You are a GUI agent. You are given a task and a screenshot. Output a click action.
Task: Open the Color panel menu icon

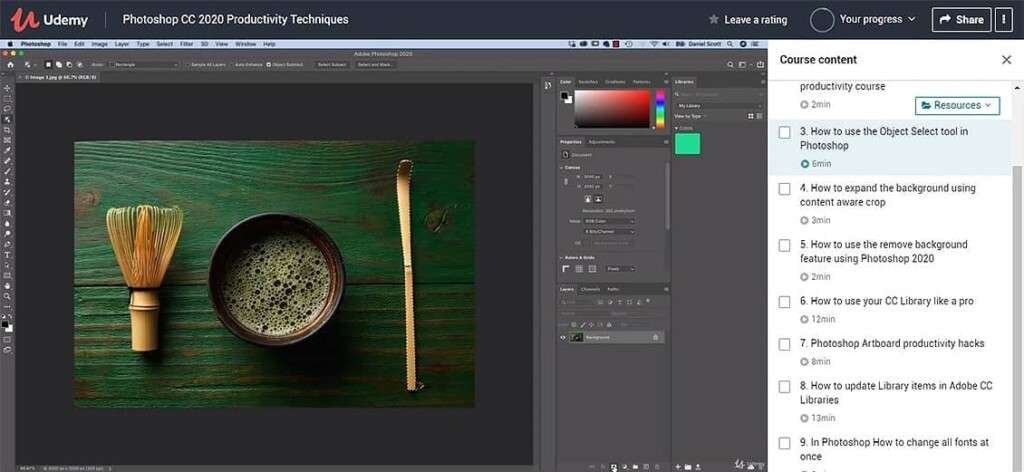[x=666, y=82]
